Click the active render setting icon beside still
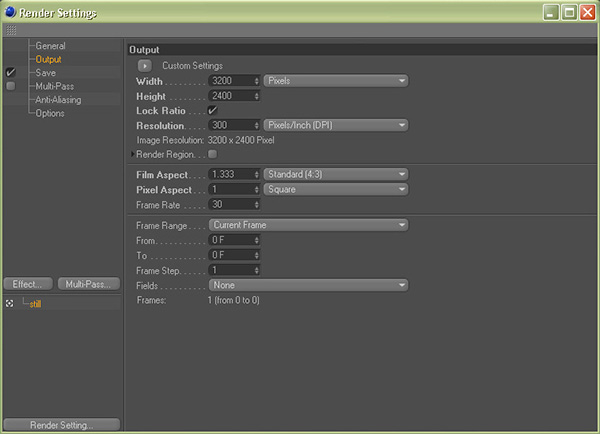 click(10, 303)
